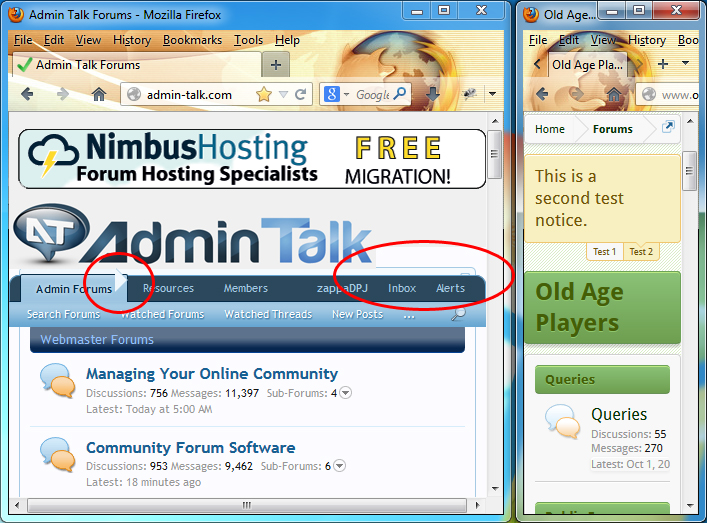Expand sub-forums of Community Forum Software
The width and height of the screenshot is (707, 523).
pos(340,466)
